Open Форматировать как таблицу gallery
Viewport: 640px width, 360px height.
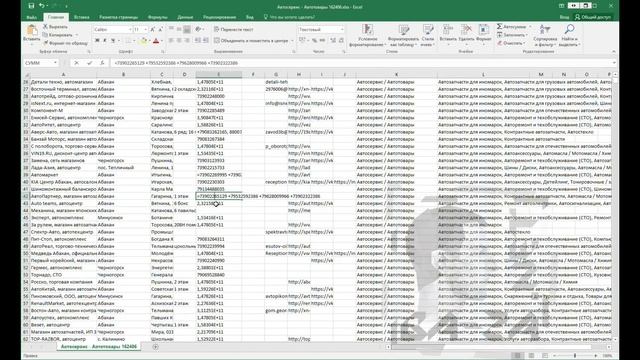[x=403, y=36]
